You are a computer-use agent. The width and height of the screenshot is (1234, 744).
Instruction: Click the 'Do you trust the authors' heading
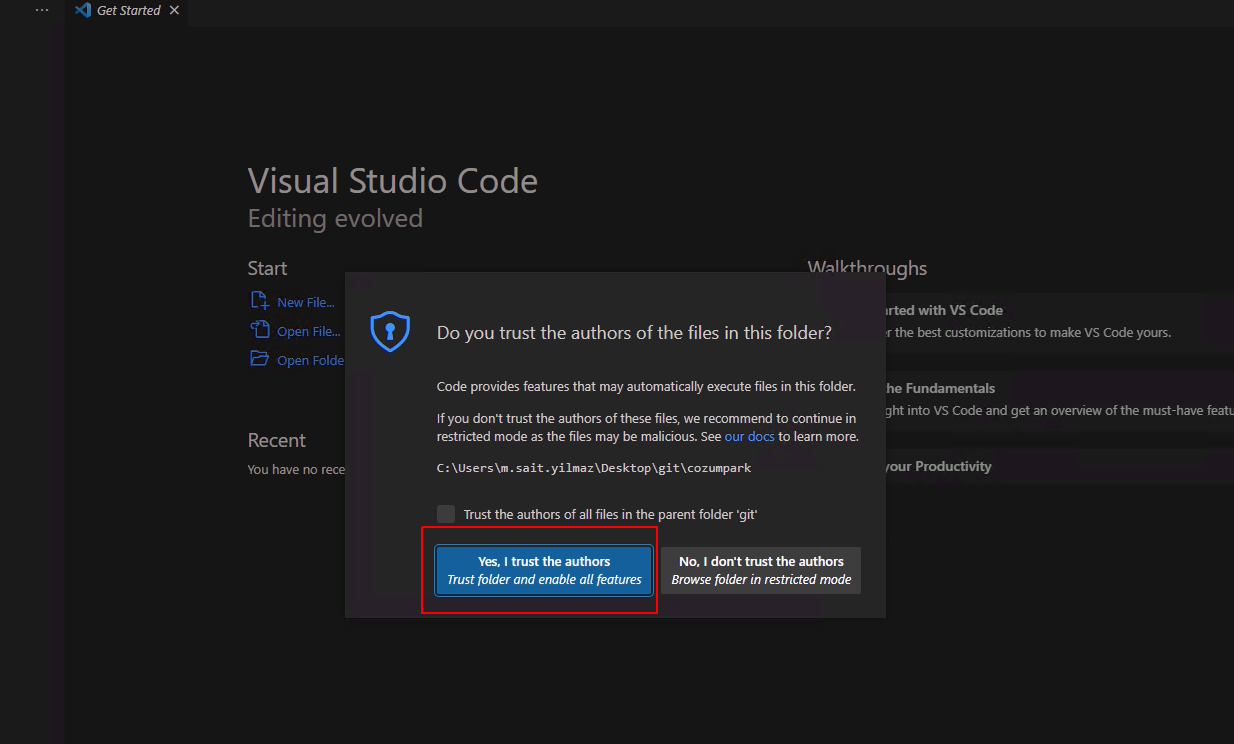634,332
